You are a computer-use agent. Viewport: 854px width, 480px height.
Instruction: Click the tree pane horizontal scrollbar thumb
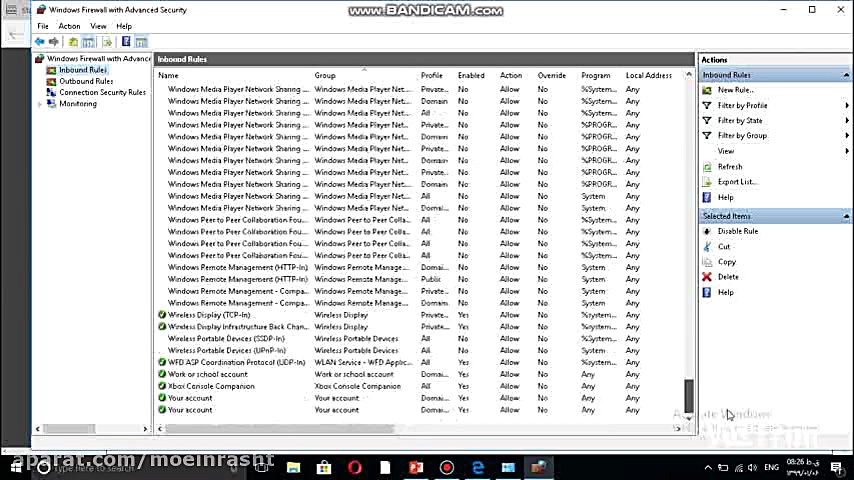[x=69, y=429]
